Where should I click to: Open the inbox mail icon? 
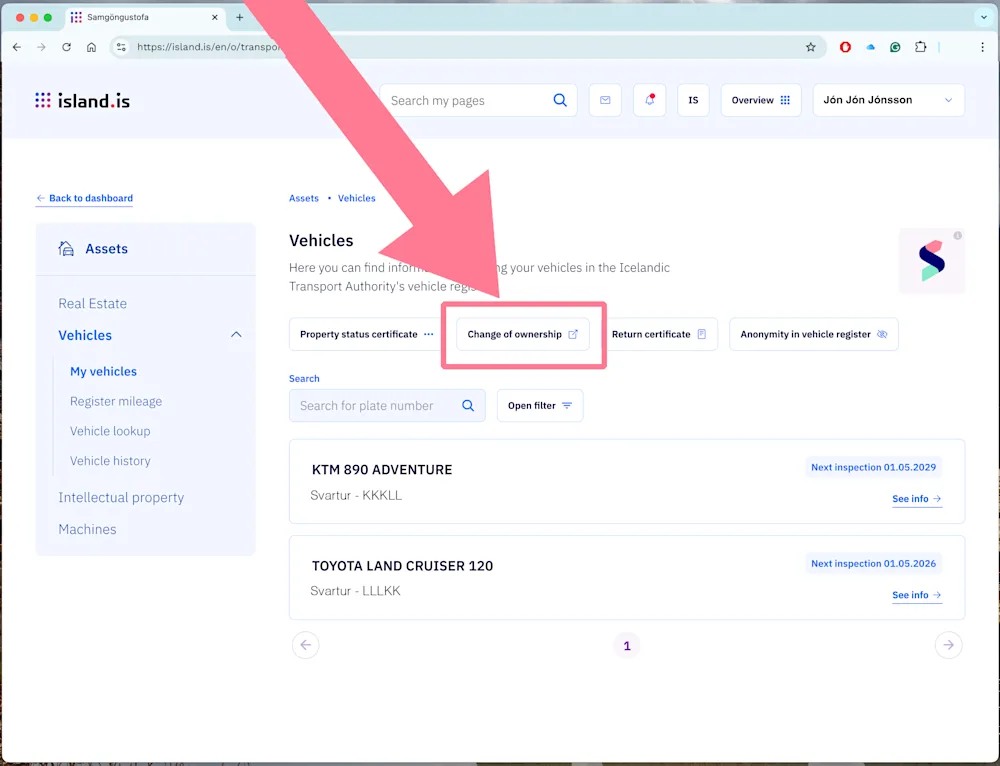point(605,100)
